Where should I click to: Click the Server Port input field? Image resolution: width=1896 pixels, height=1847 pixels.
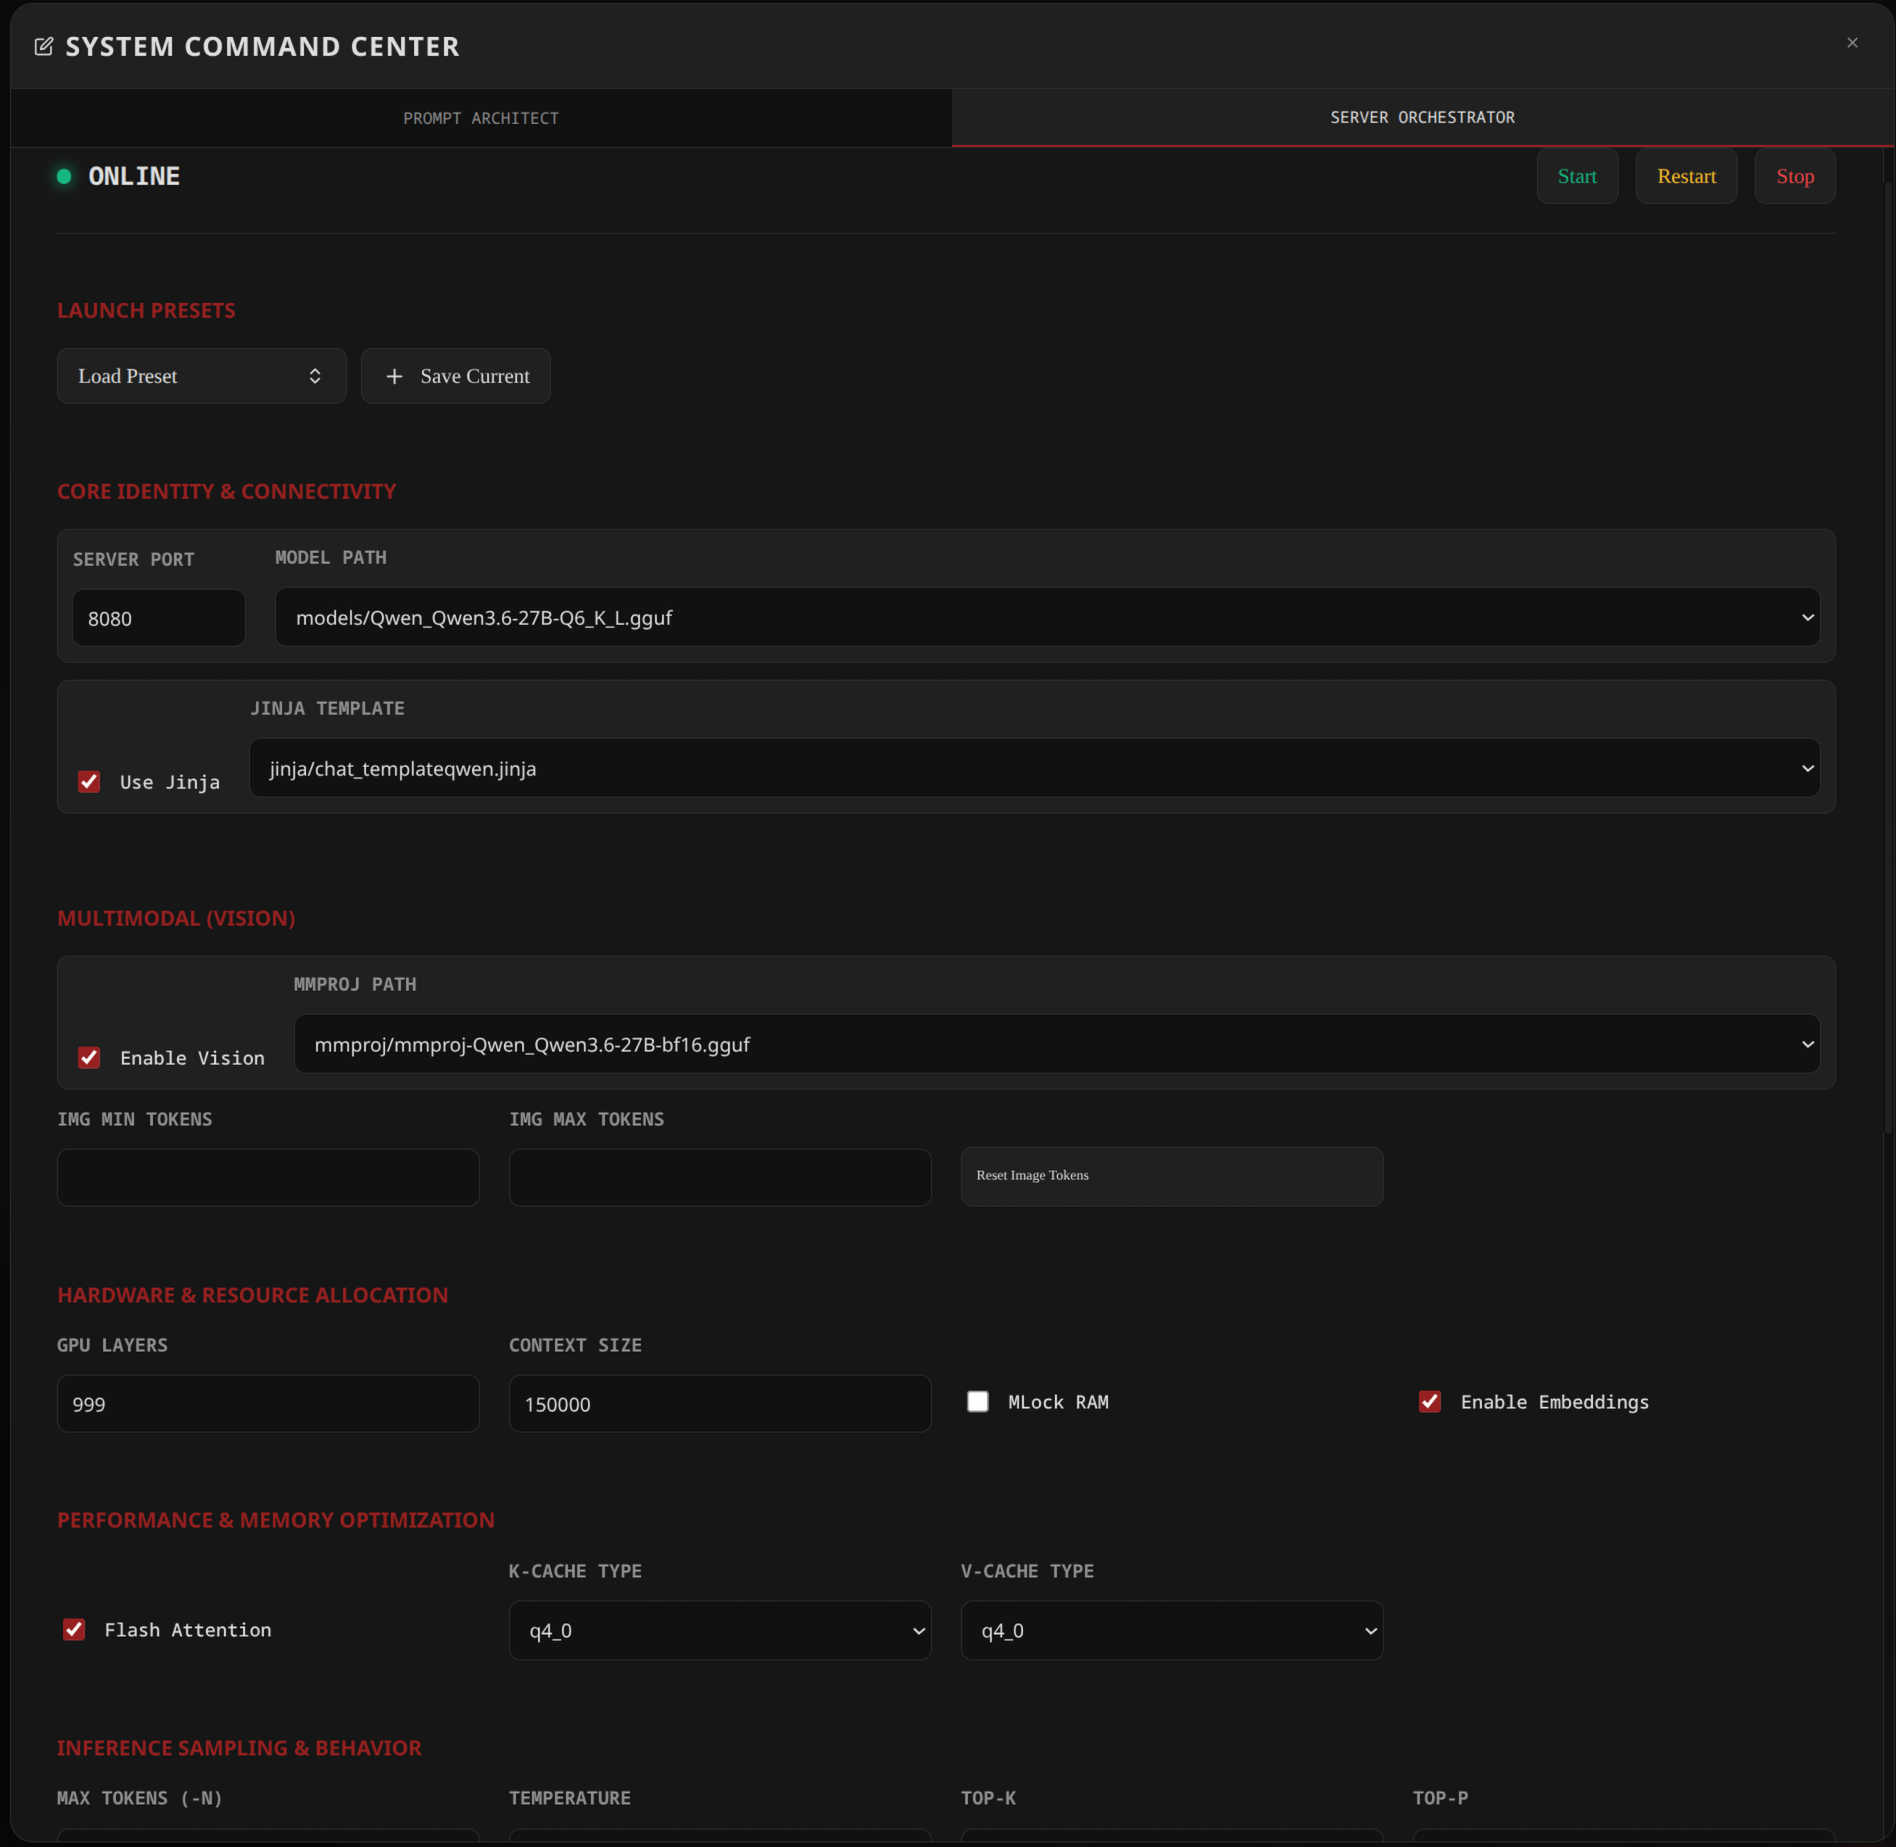(159, 618)
